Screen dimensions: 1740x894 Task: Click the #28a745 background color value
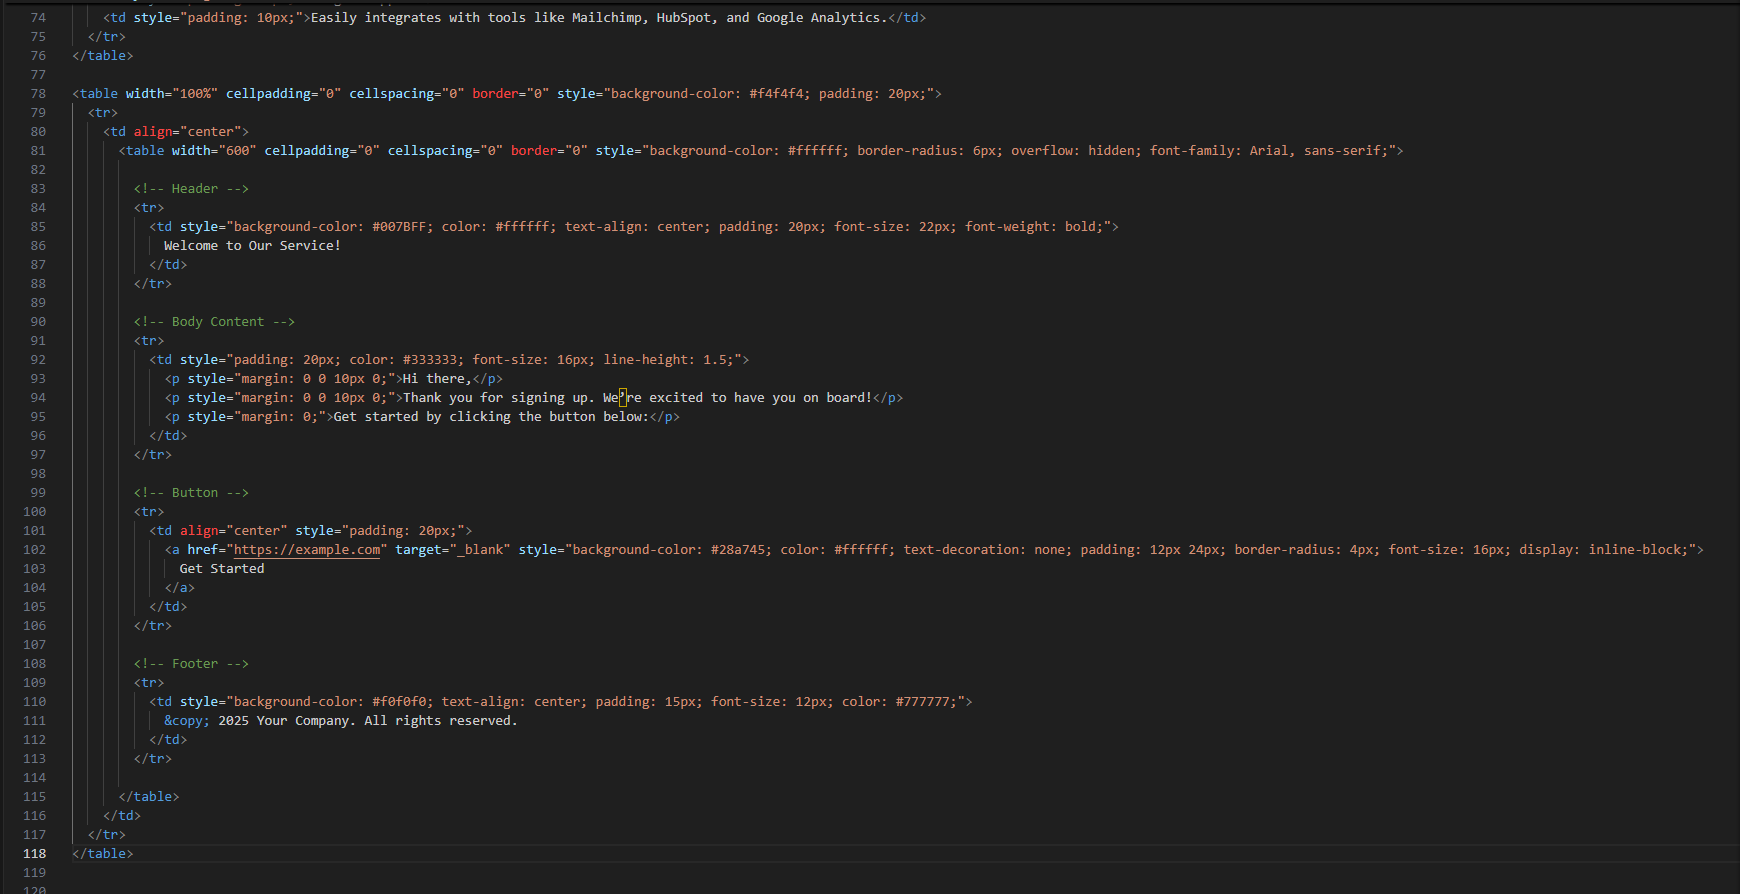pyautogui.click(x=740, y=550)
